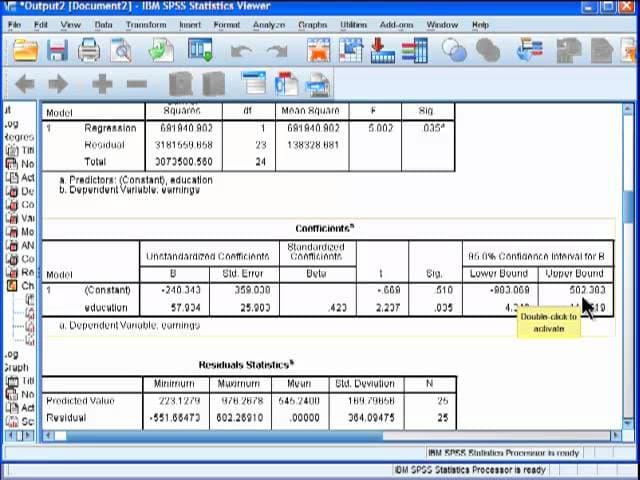Open the Analyze menu
640x480 pixels.
click(269, 25)
